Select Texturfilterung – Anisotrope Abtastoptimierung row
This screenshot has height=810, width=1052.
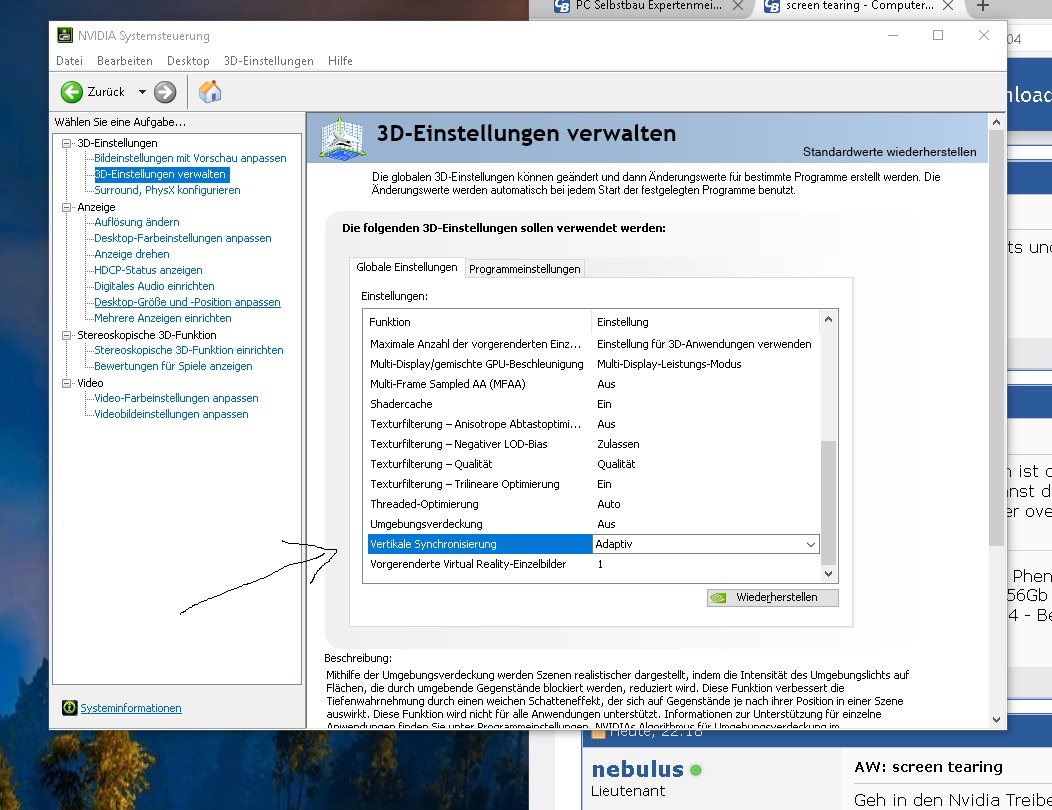pyautogui.click(x=593, y=424)
